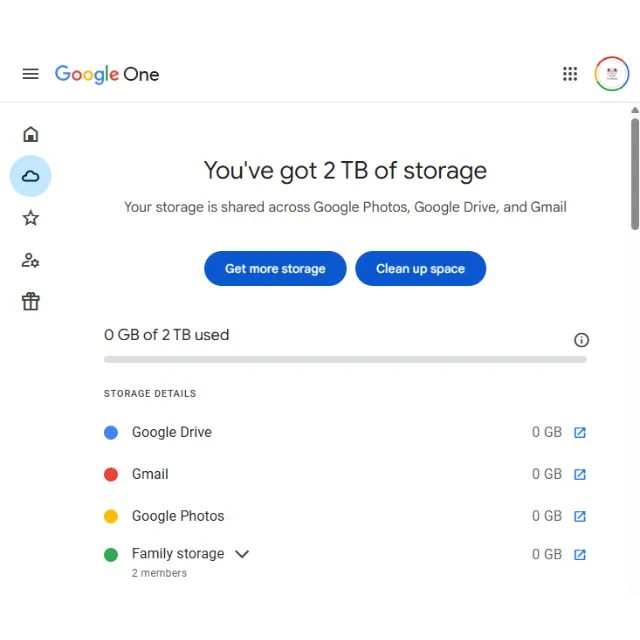Click the page vertical scrollbar

click(634, 175)
